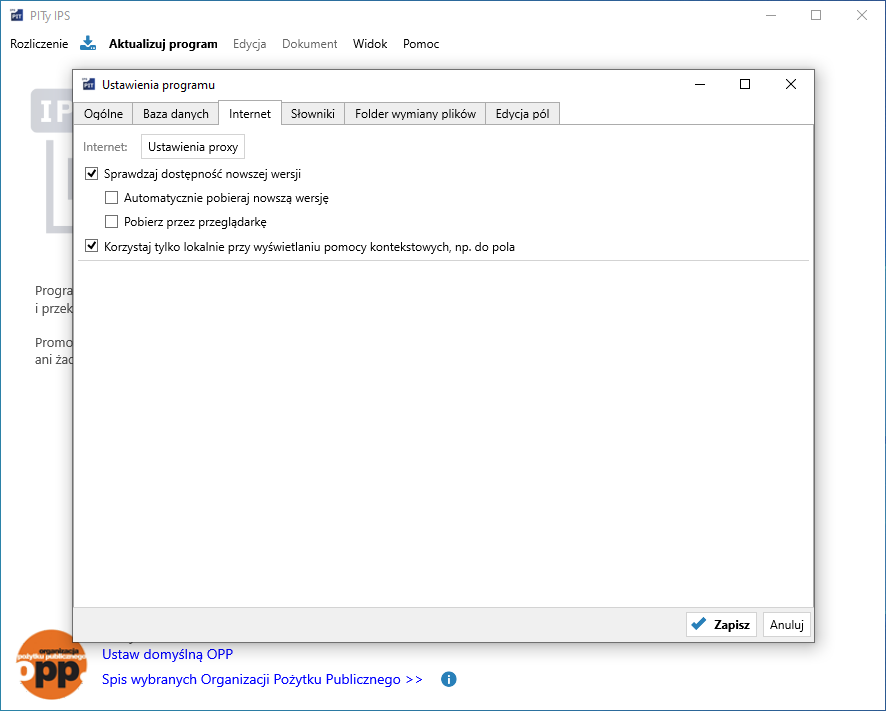Viewport: 886px width, 711px height.
Task: Open the Rozliczenie menu
Action: click(x=39, y=44)
